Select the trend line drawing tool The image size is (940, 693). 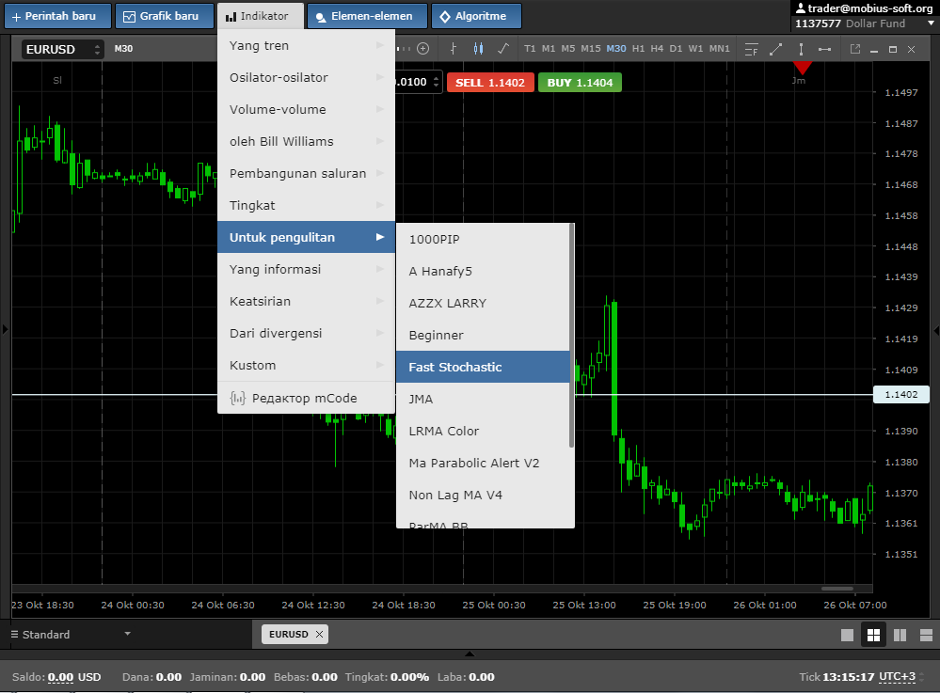[776, 49]
